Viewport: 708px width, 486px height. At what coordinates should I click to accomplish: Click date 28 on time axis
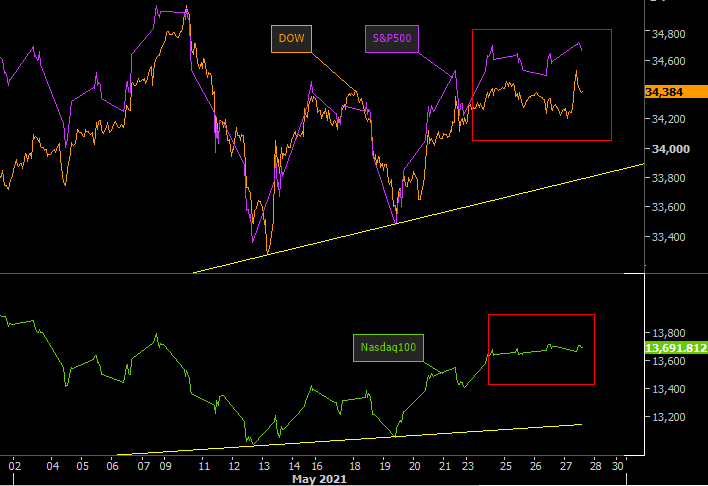(x=596, y=466)
